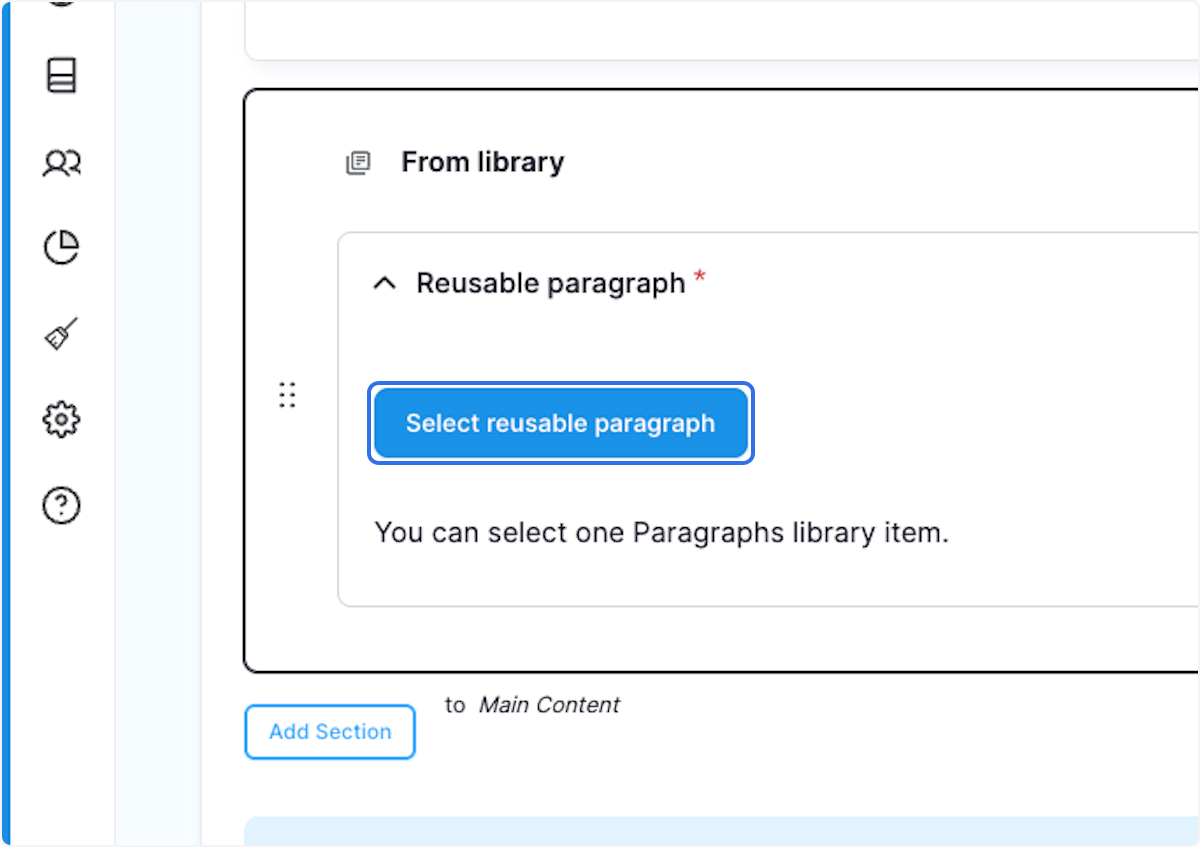Screen dimensions: 1200x847
Task: Open the Help question-mark icon
Action: [61, 505]
